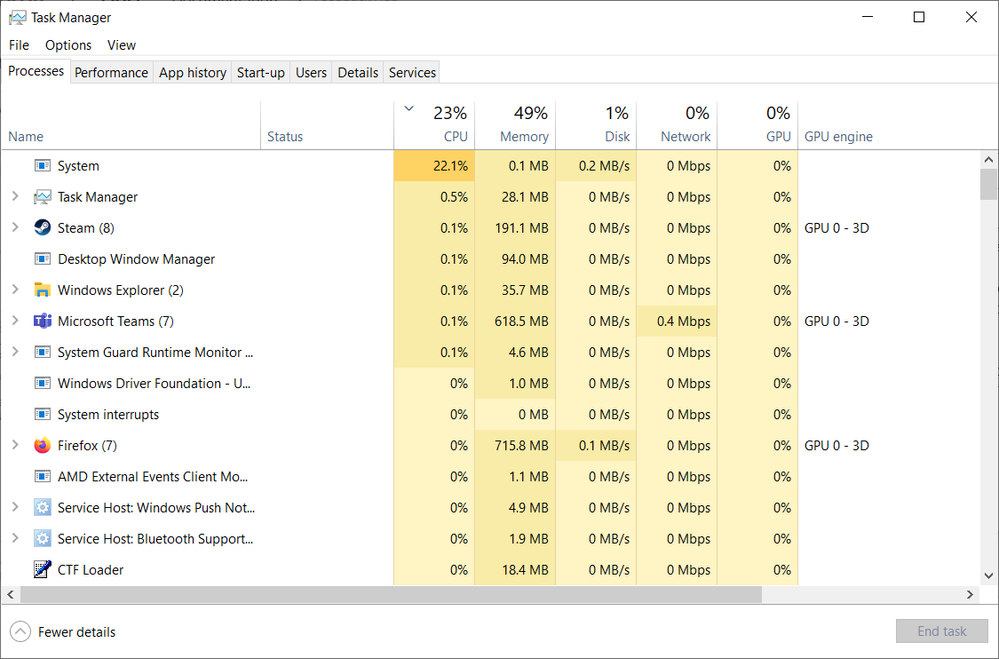This screenshot has width=999, height=659.
Task: Click the horizontal scrollbar right arrow
Action: 970,594
